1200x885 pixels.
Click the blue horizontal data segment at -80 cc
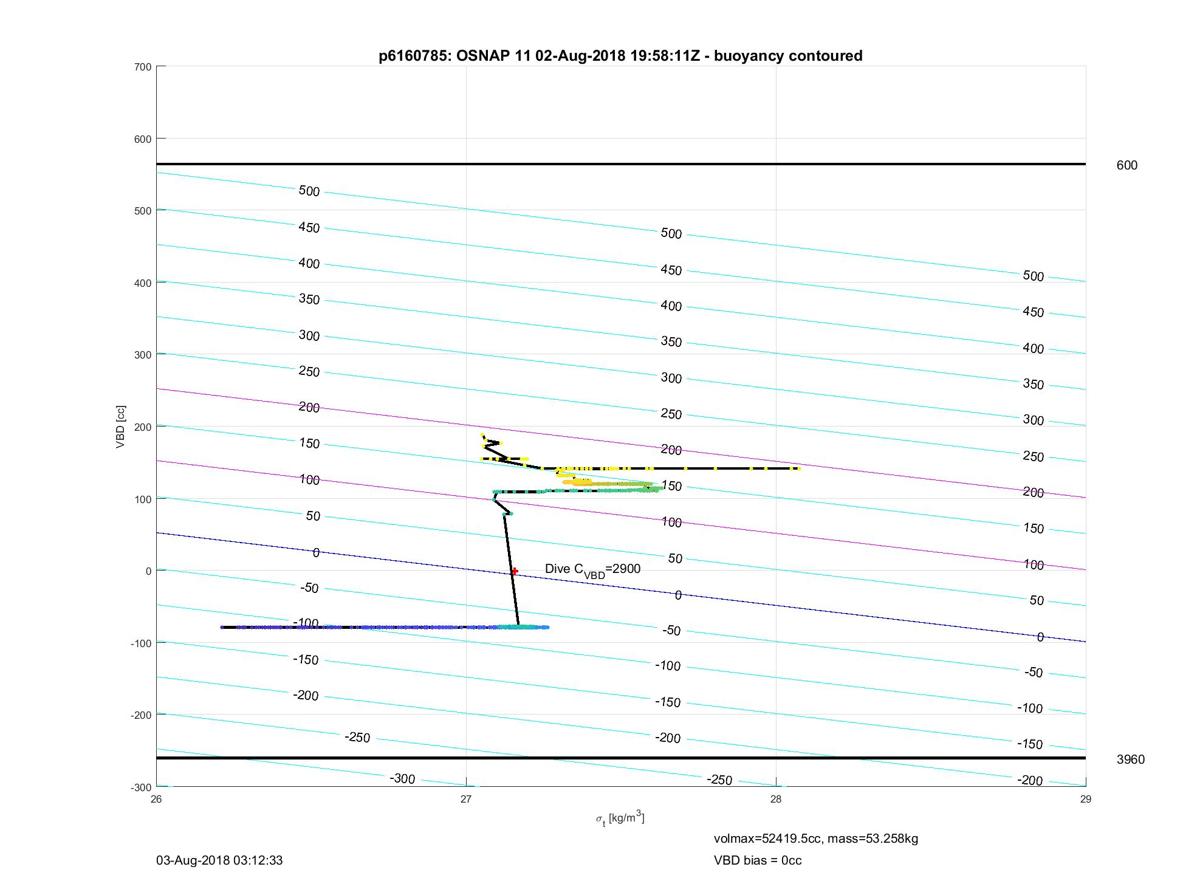tap(385, 627)
